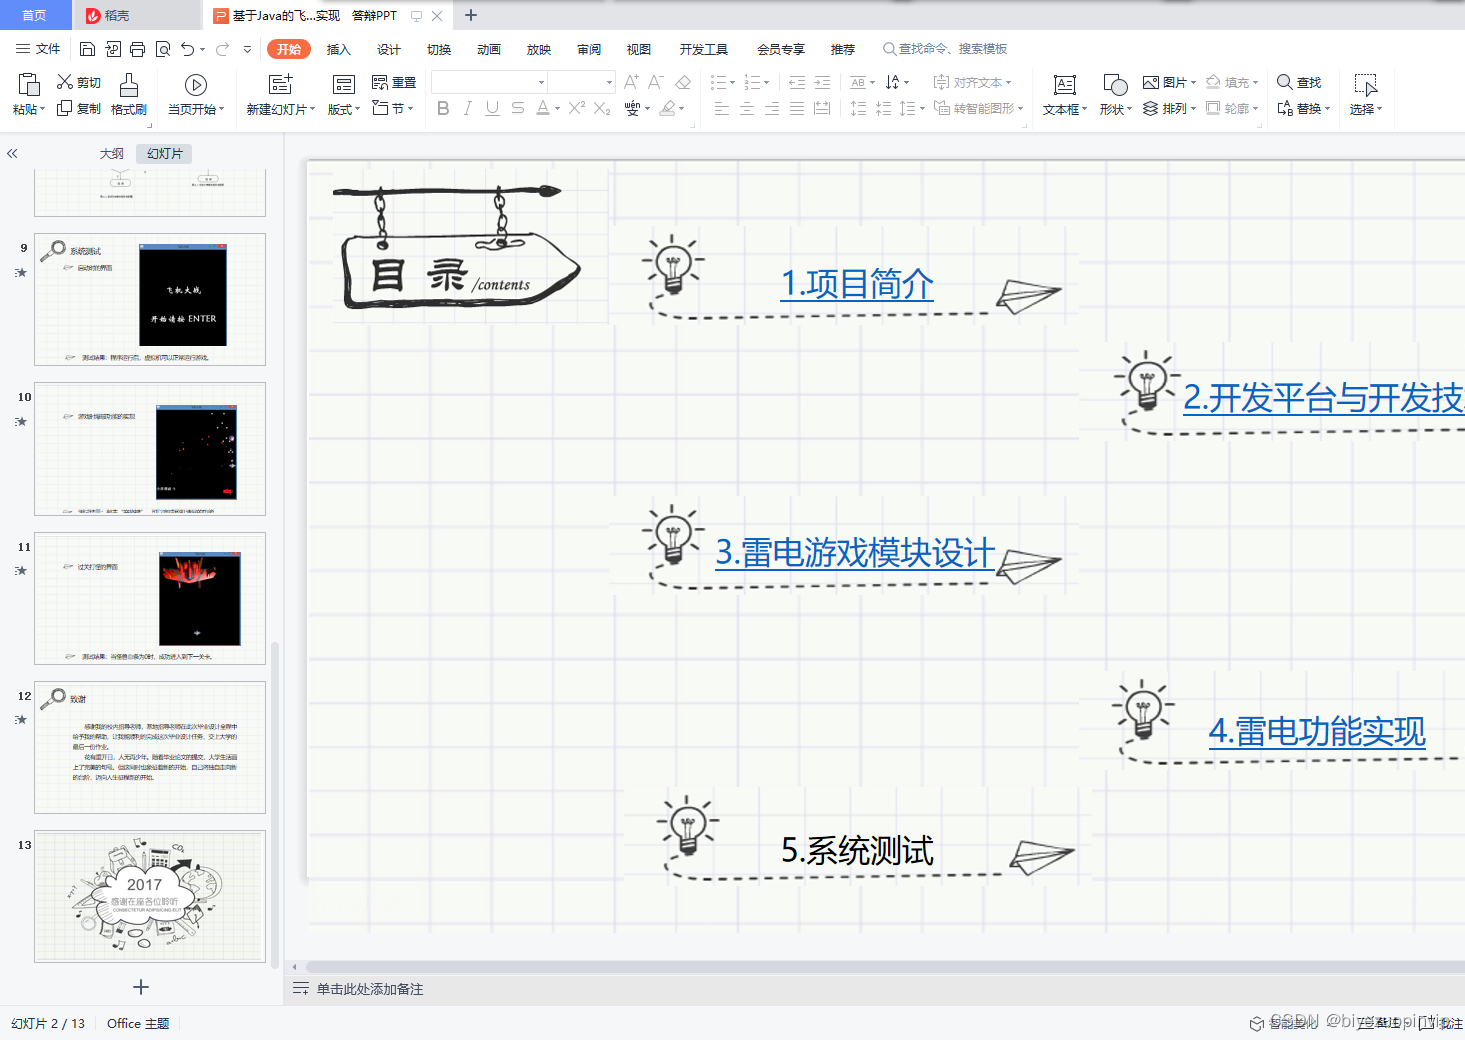The image size is (1465, 1040).
Task: Click the Export to PDF icon
Action: (x=112, y=49)
